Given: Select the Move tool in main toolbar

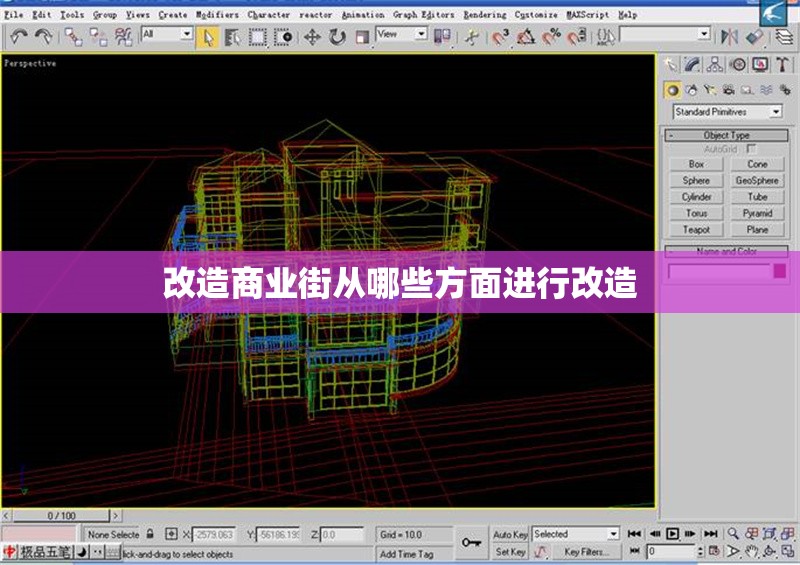Looking at the screenshot, I should point(312,36).
